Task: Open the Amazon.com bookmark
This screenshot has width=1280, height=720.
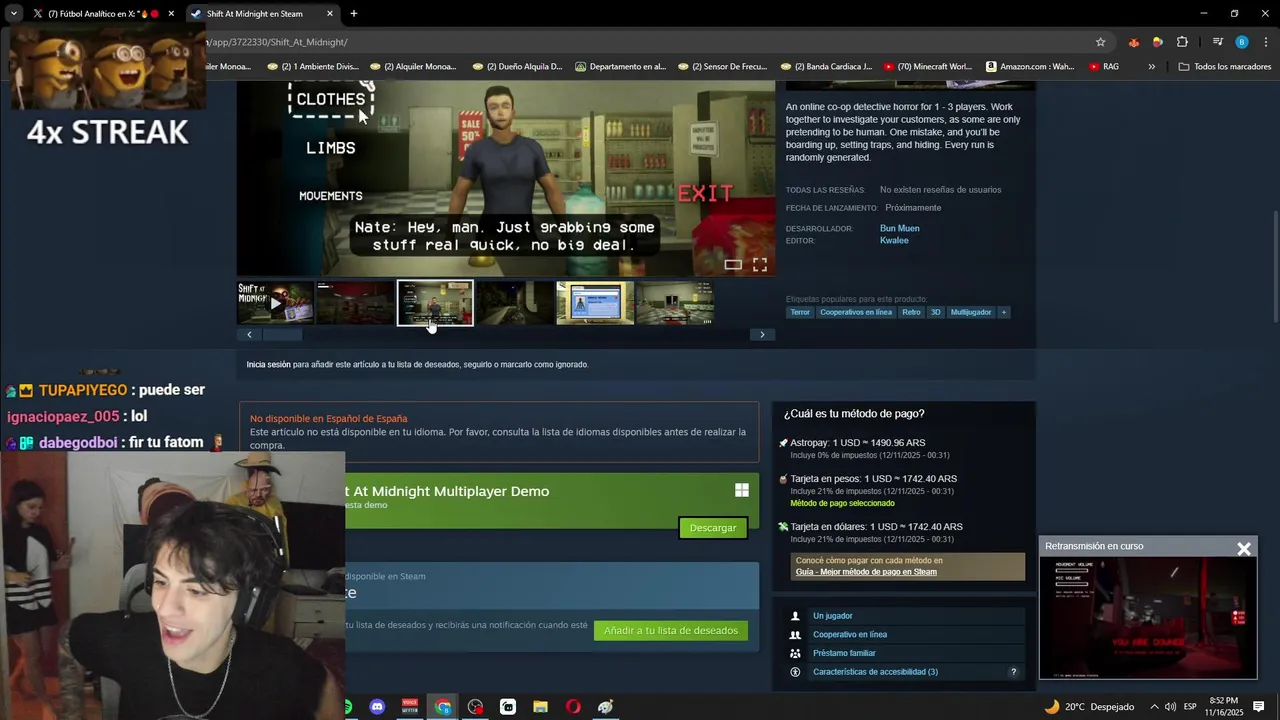Action: click(1030, 67)
